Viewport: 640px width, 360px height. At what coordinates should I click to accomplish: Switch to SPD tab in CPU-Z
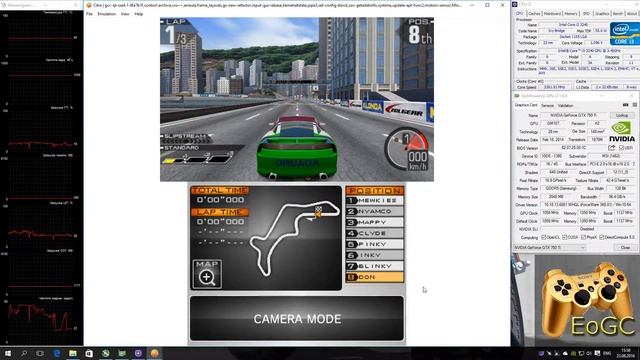click(x=586, y=13)
